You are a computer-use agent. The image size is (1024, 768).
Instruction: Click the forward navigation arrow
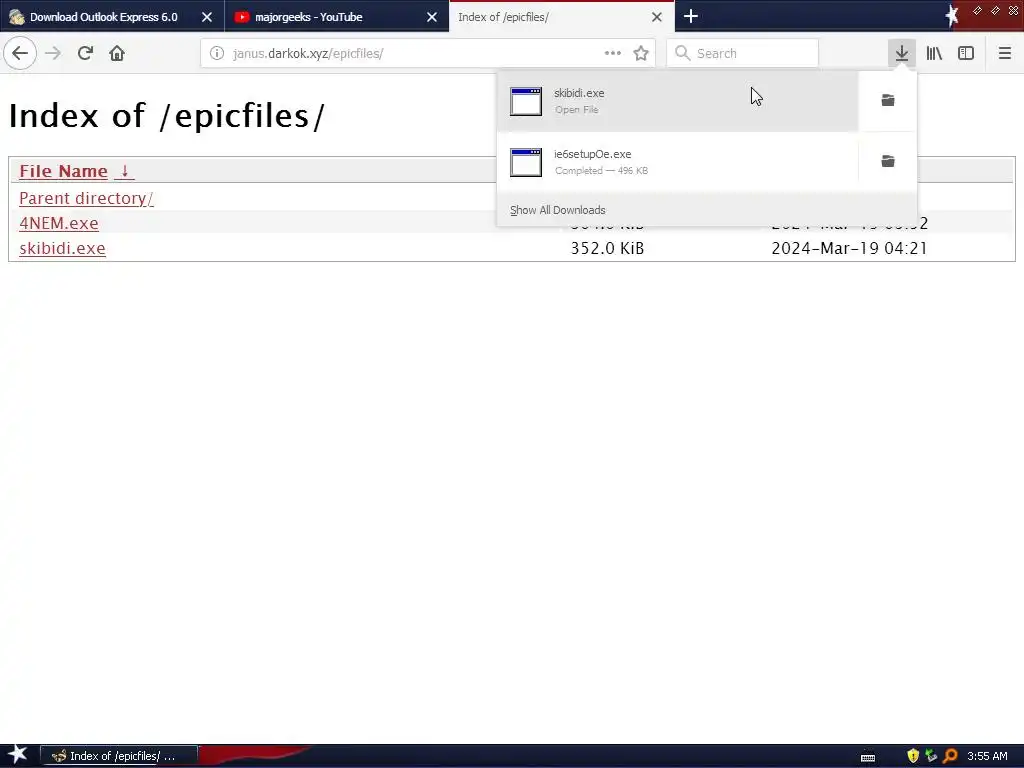click(53, 53)
